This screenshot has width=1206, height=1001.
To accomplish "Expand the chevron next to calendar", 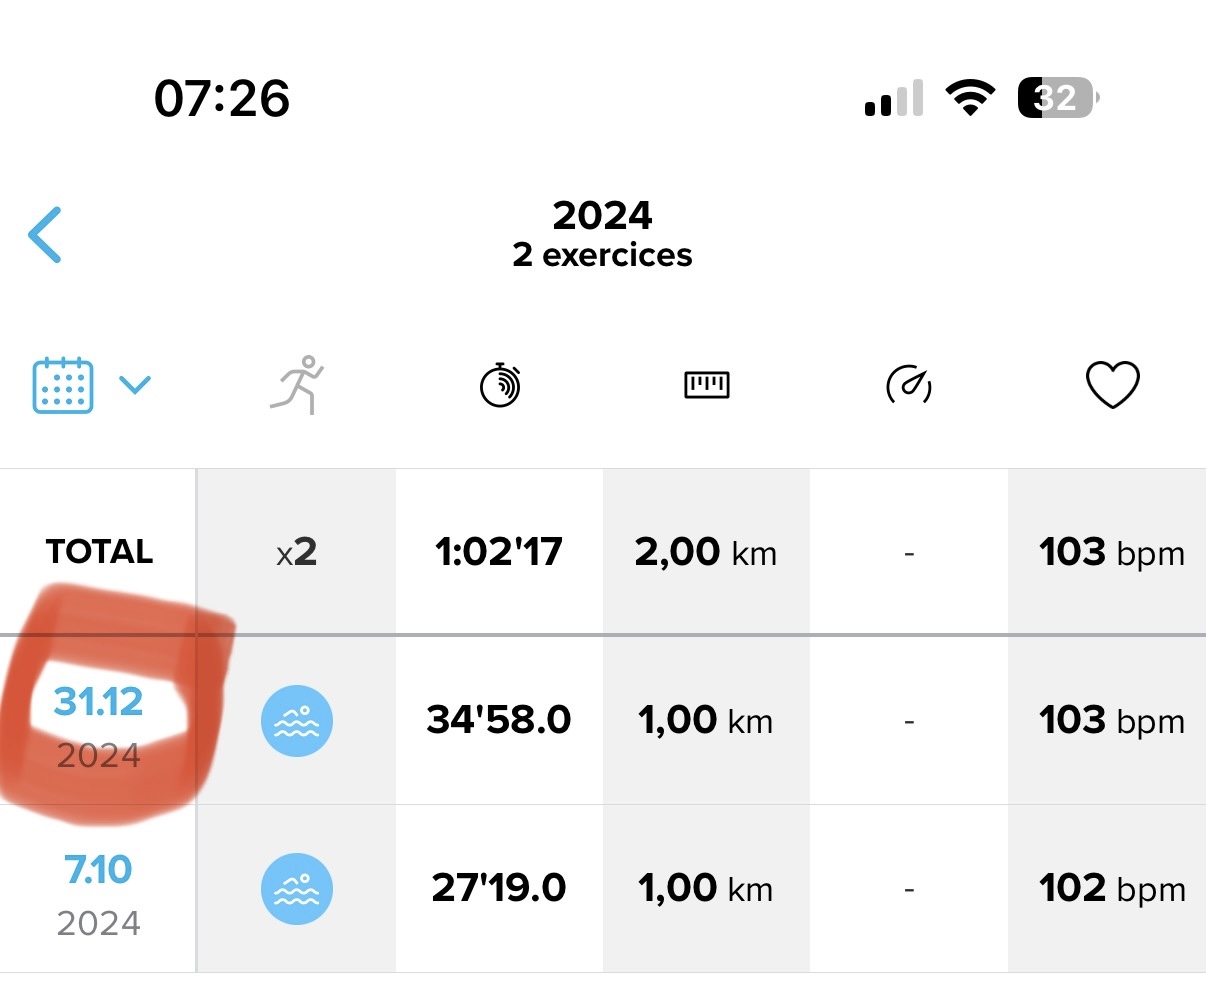I will (x=135, y=384).
